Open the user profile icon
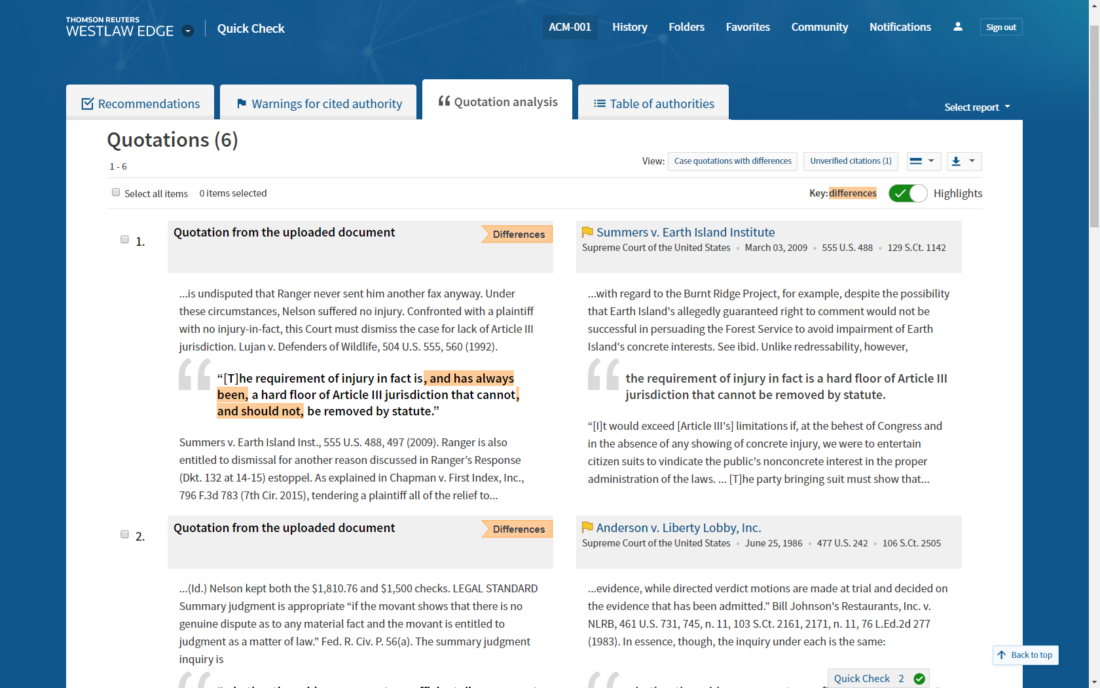The height and width of the screenshot is (688, 1100). coord(958,27)
